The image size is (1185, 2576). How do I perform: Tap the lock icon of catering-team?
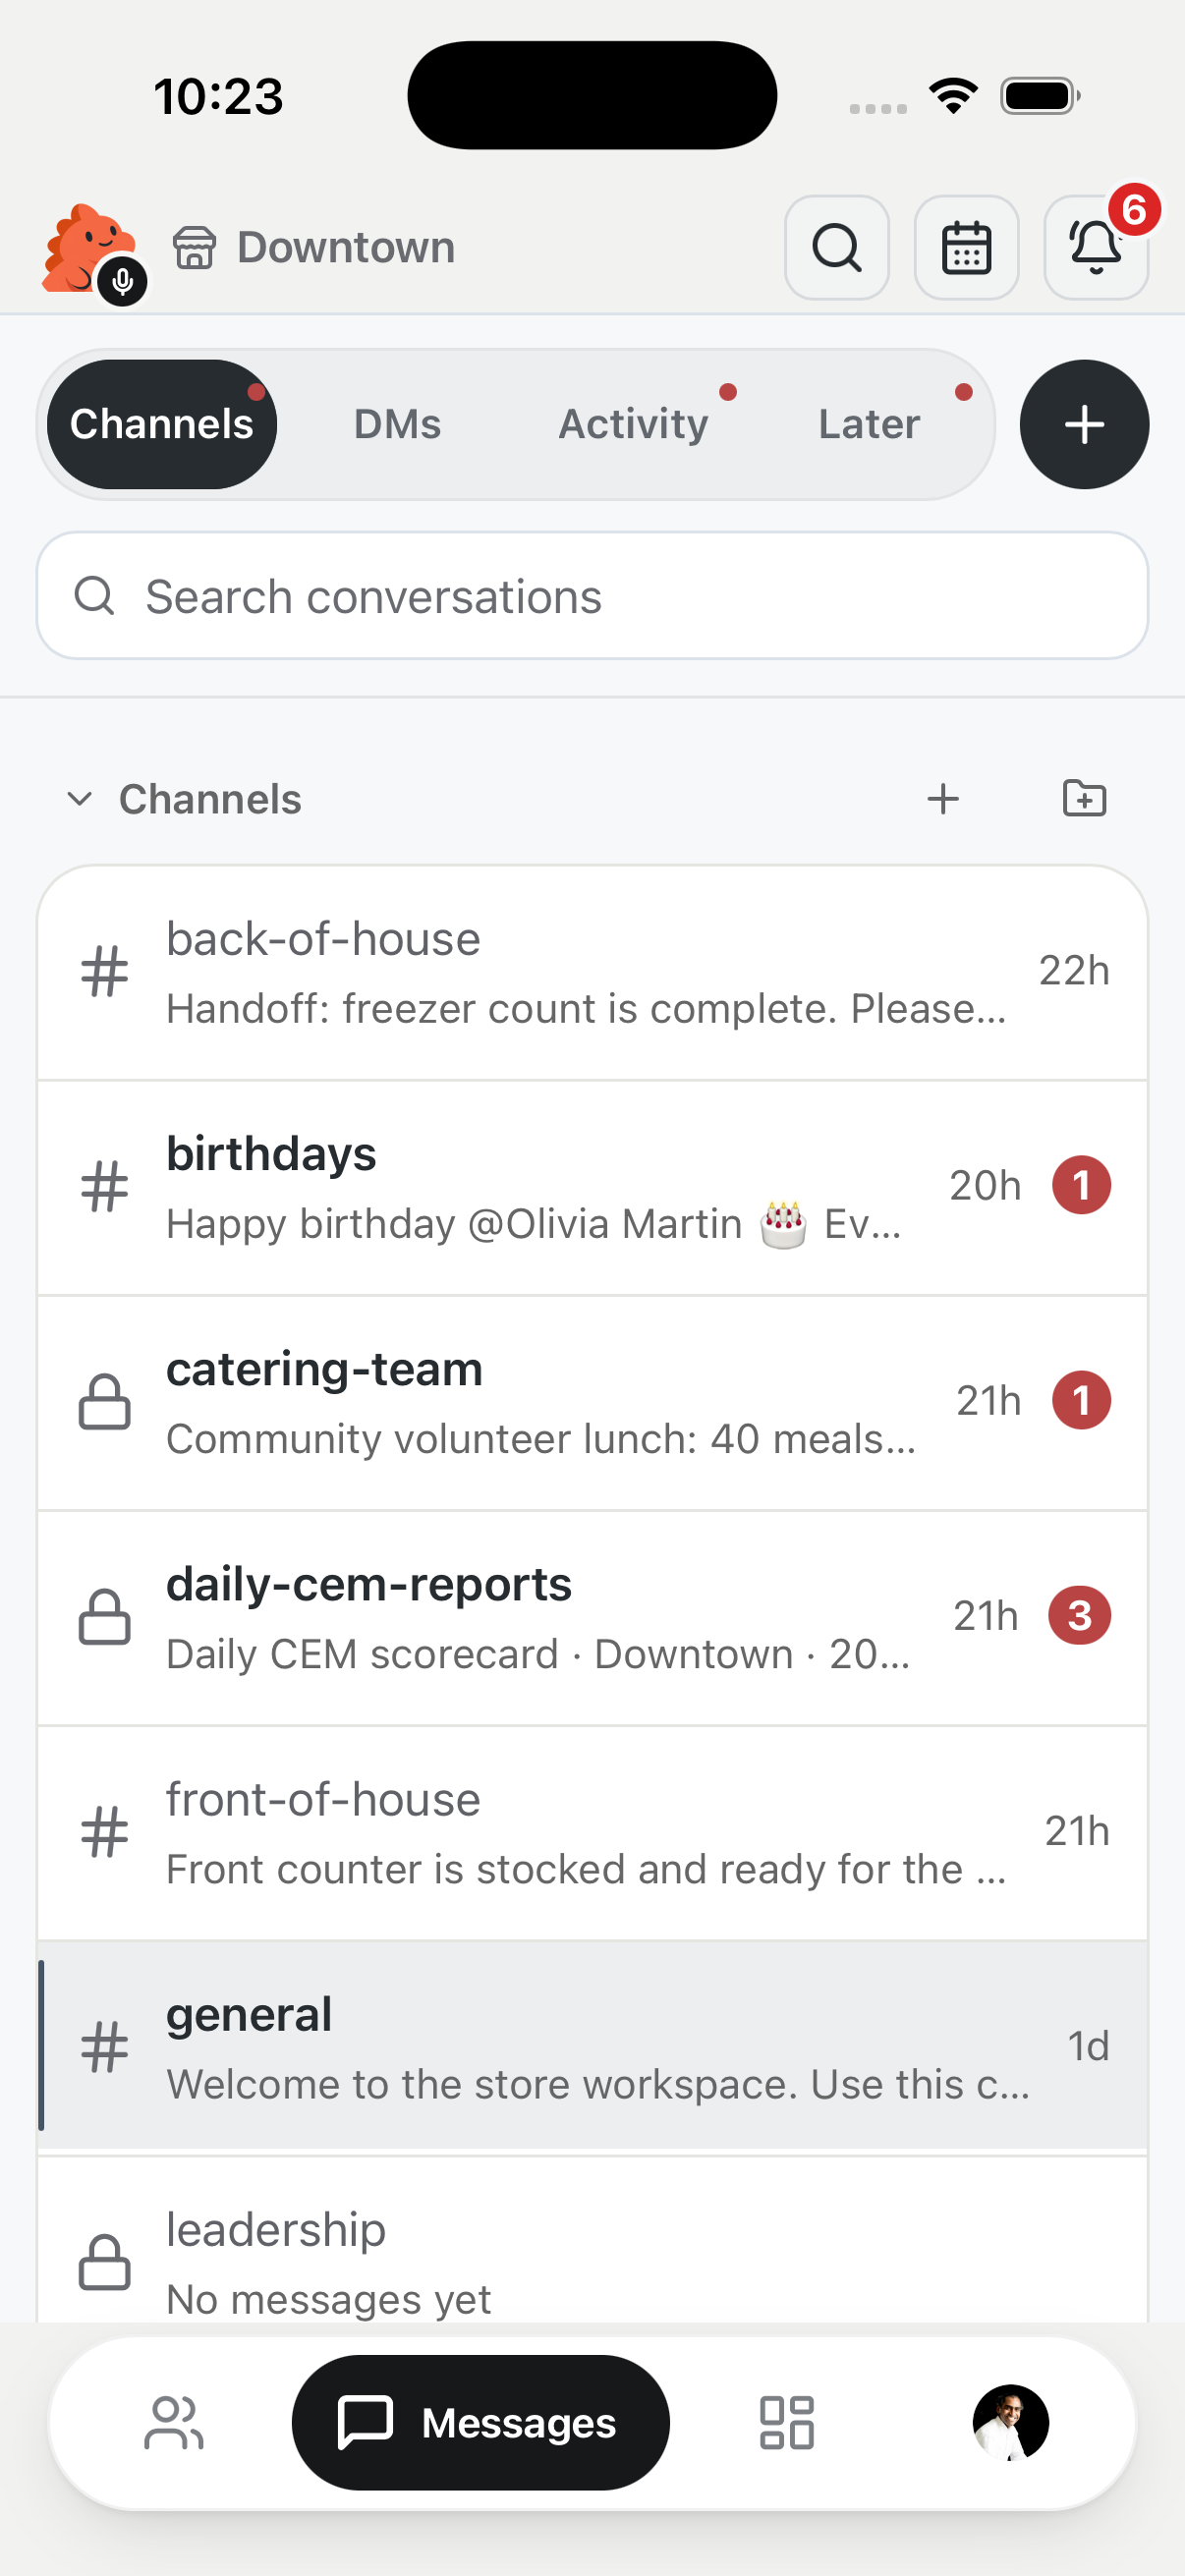pos(105,1402)
